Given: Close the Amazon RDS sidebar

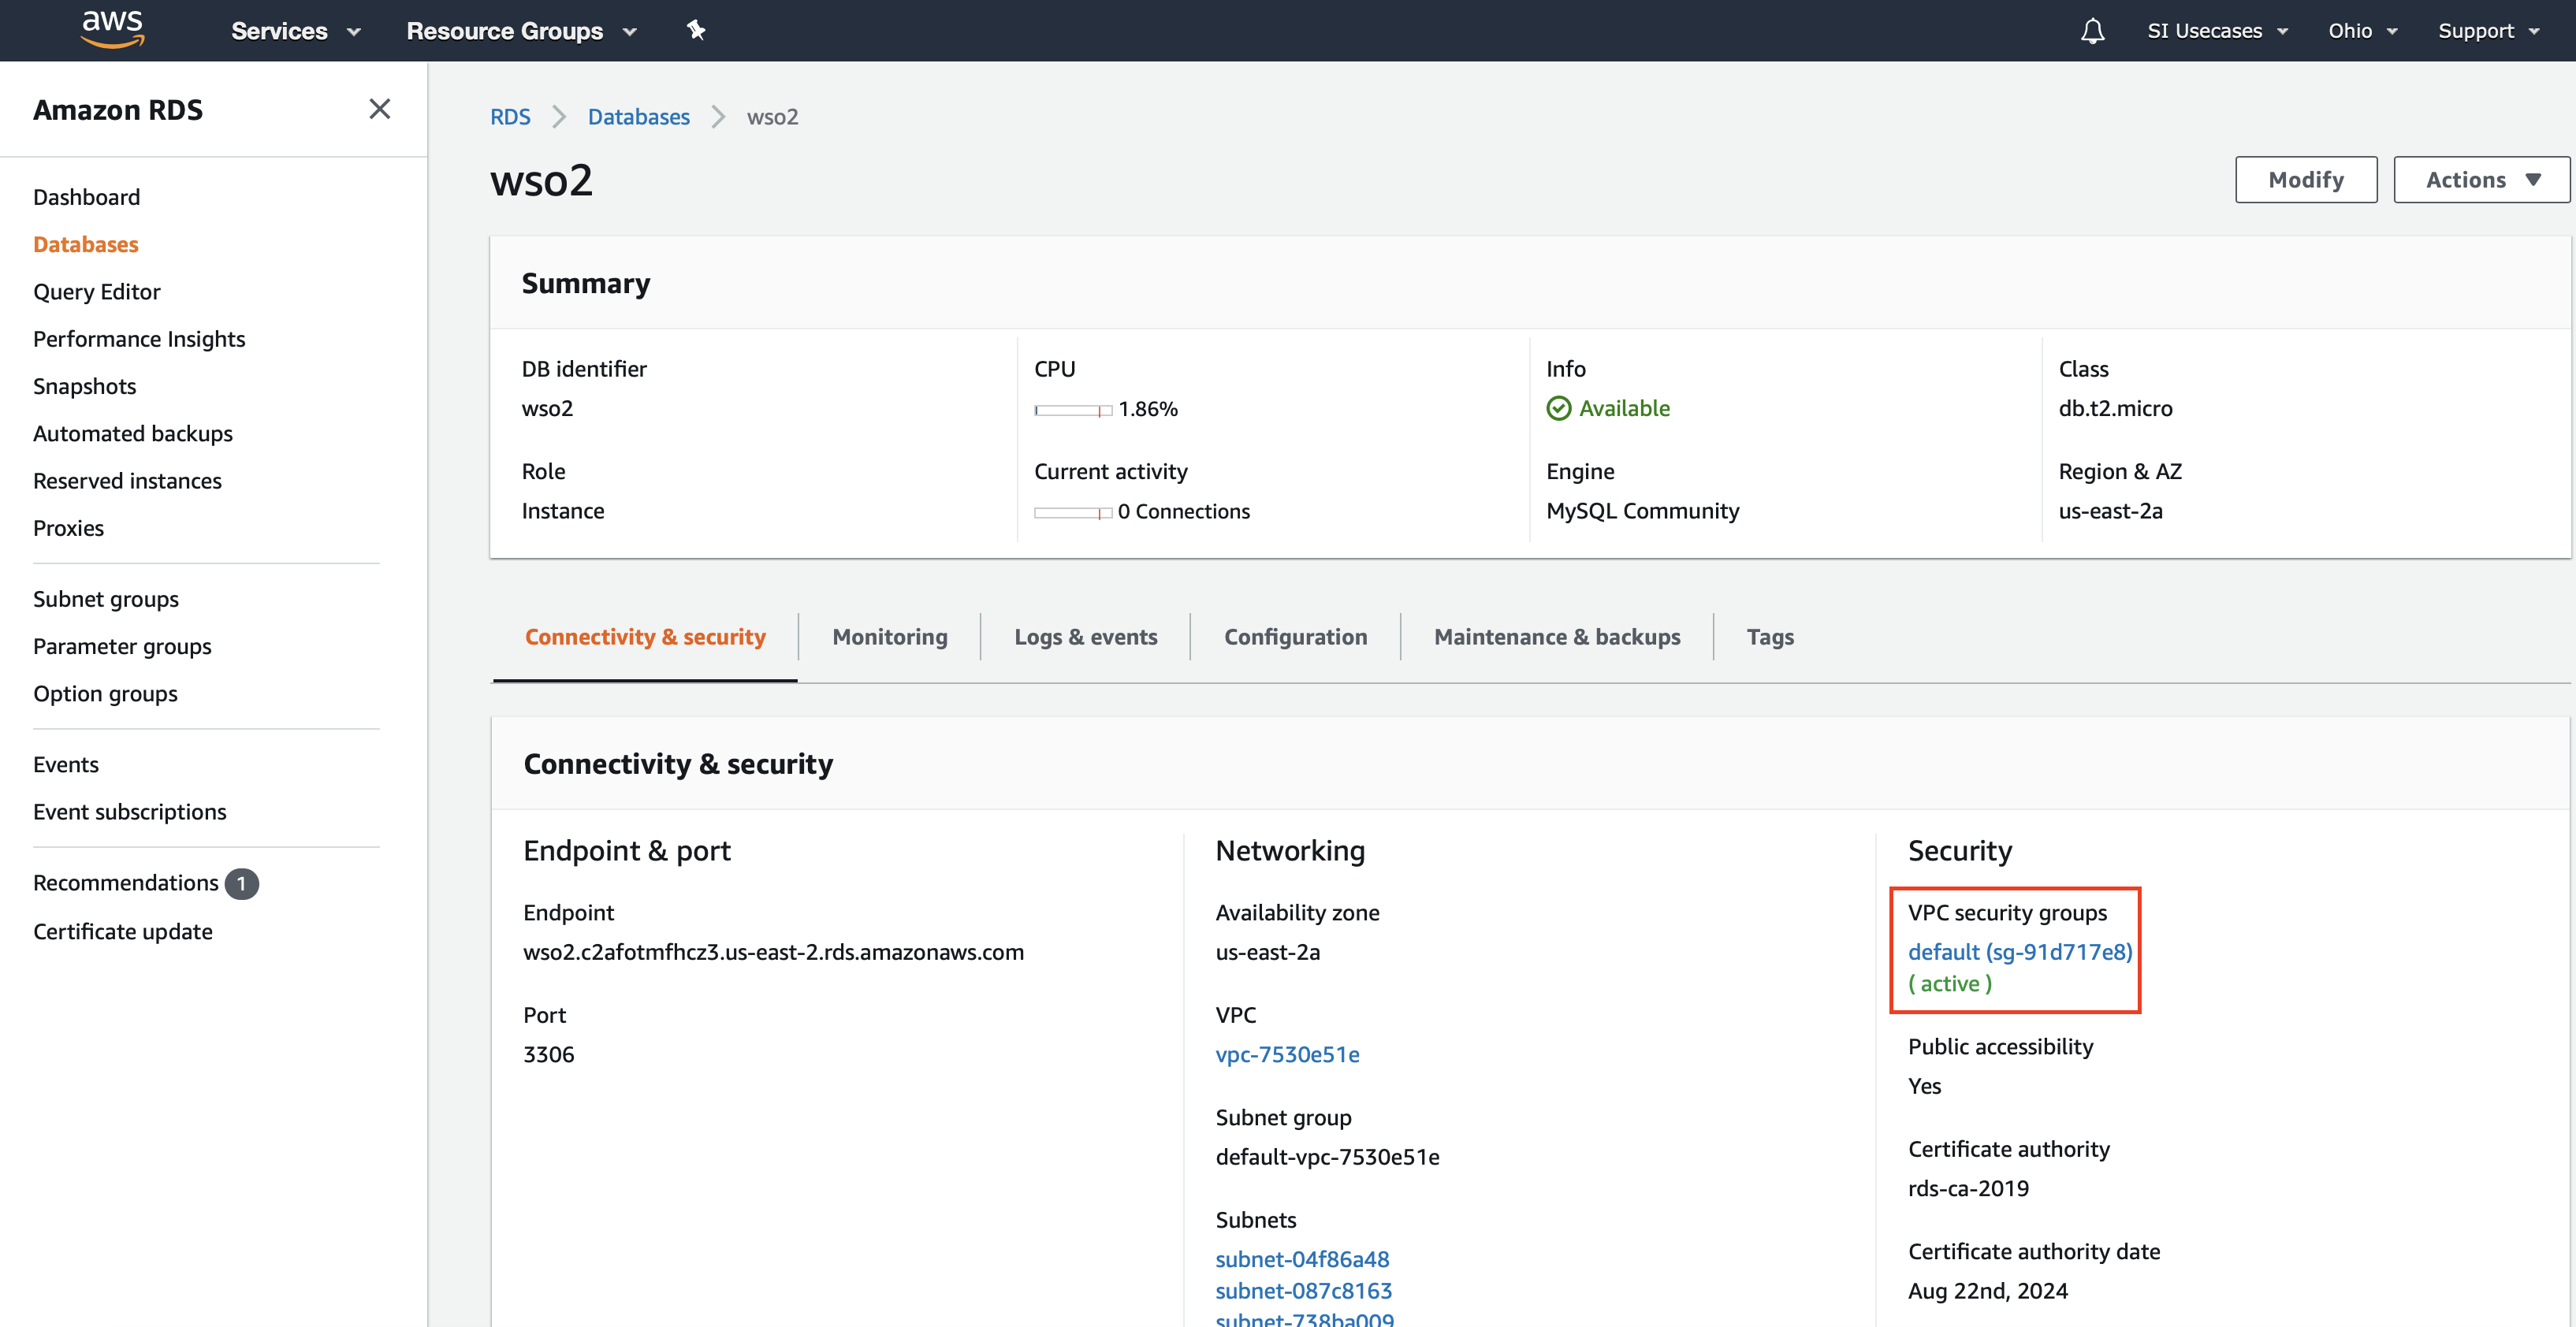Looking at the screenshot, I should point(379,109).
